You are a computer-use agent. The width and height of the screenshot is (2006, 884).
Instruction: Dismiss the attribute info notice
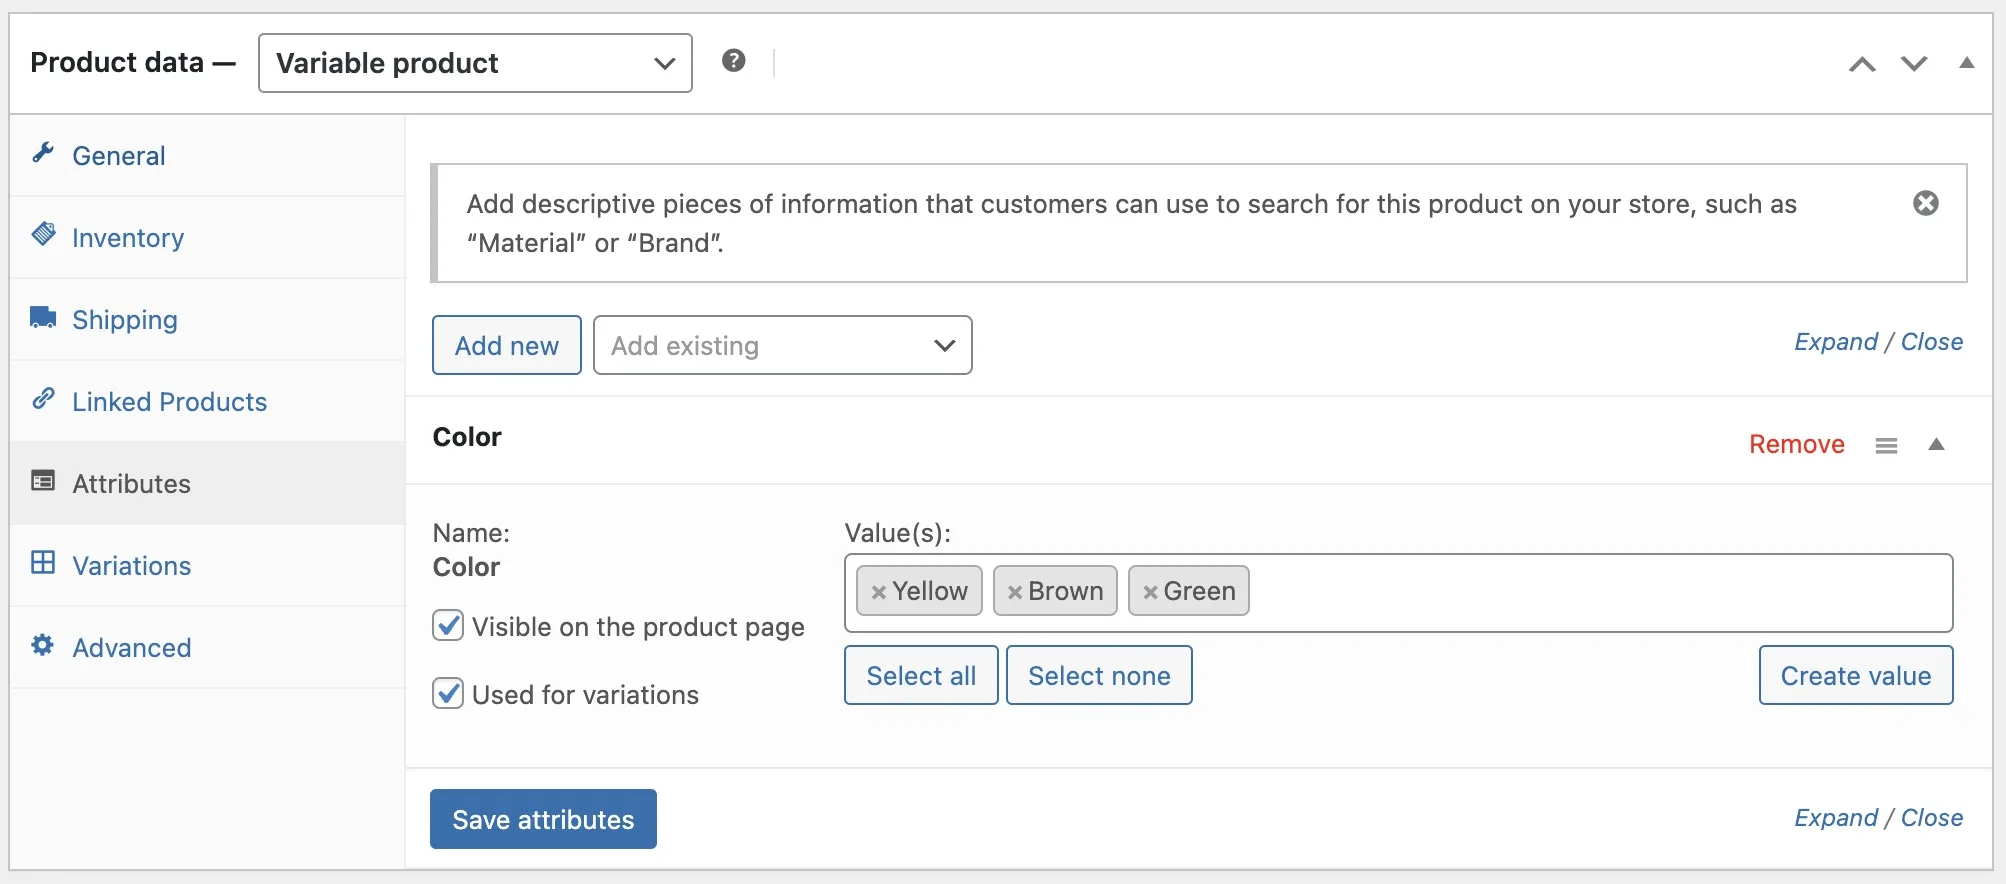tap(1926, 203)
